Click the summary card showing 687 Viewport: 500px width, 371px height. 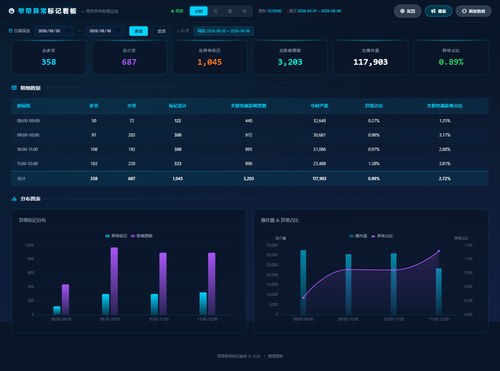pos(129,57)
